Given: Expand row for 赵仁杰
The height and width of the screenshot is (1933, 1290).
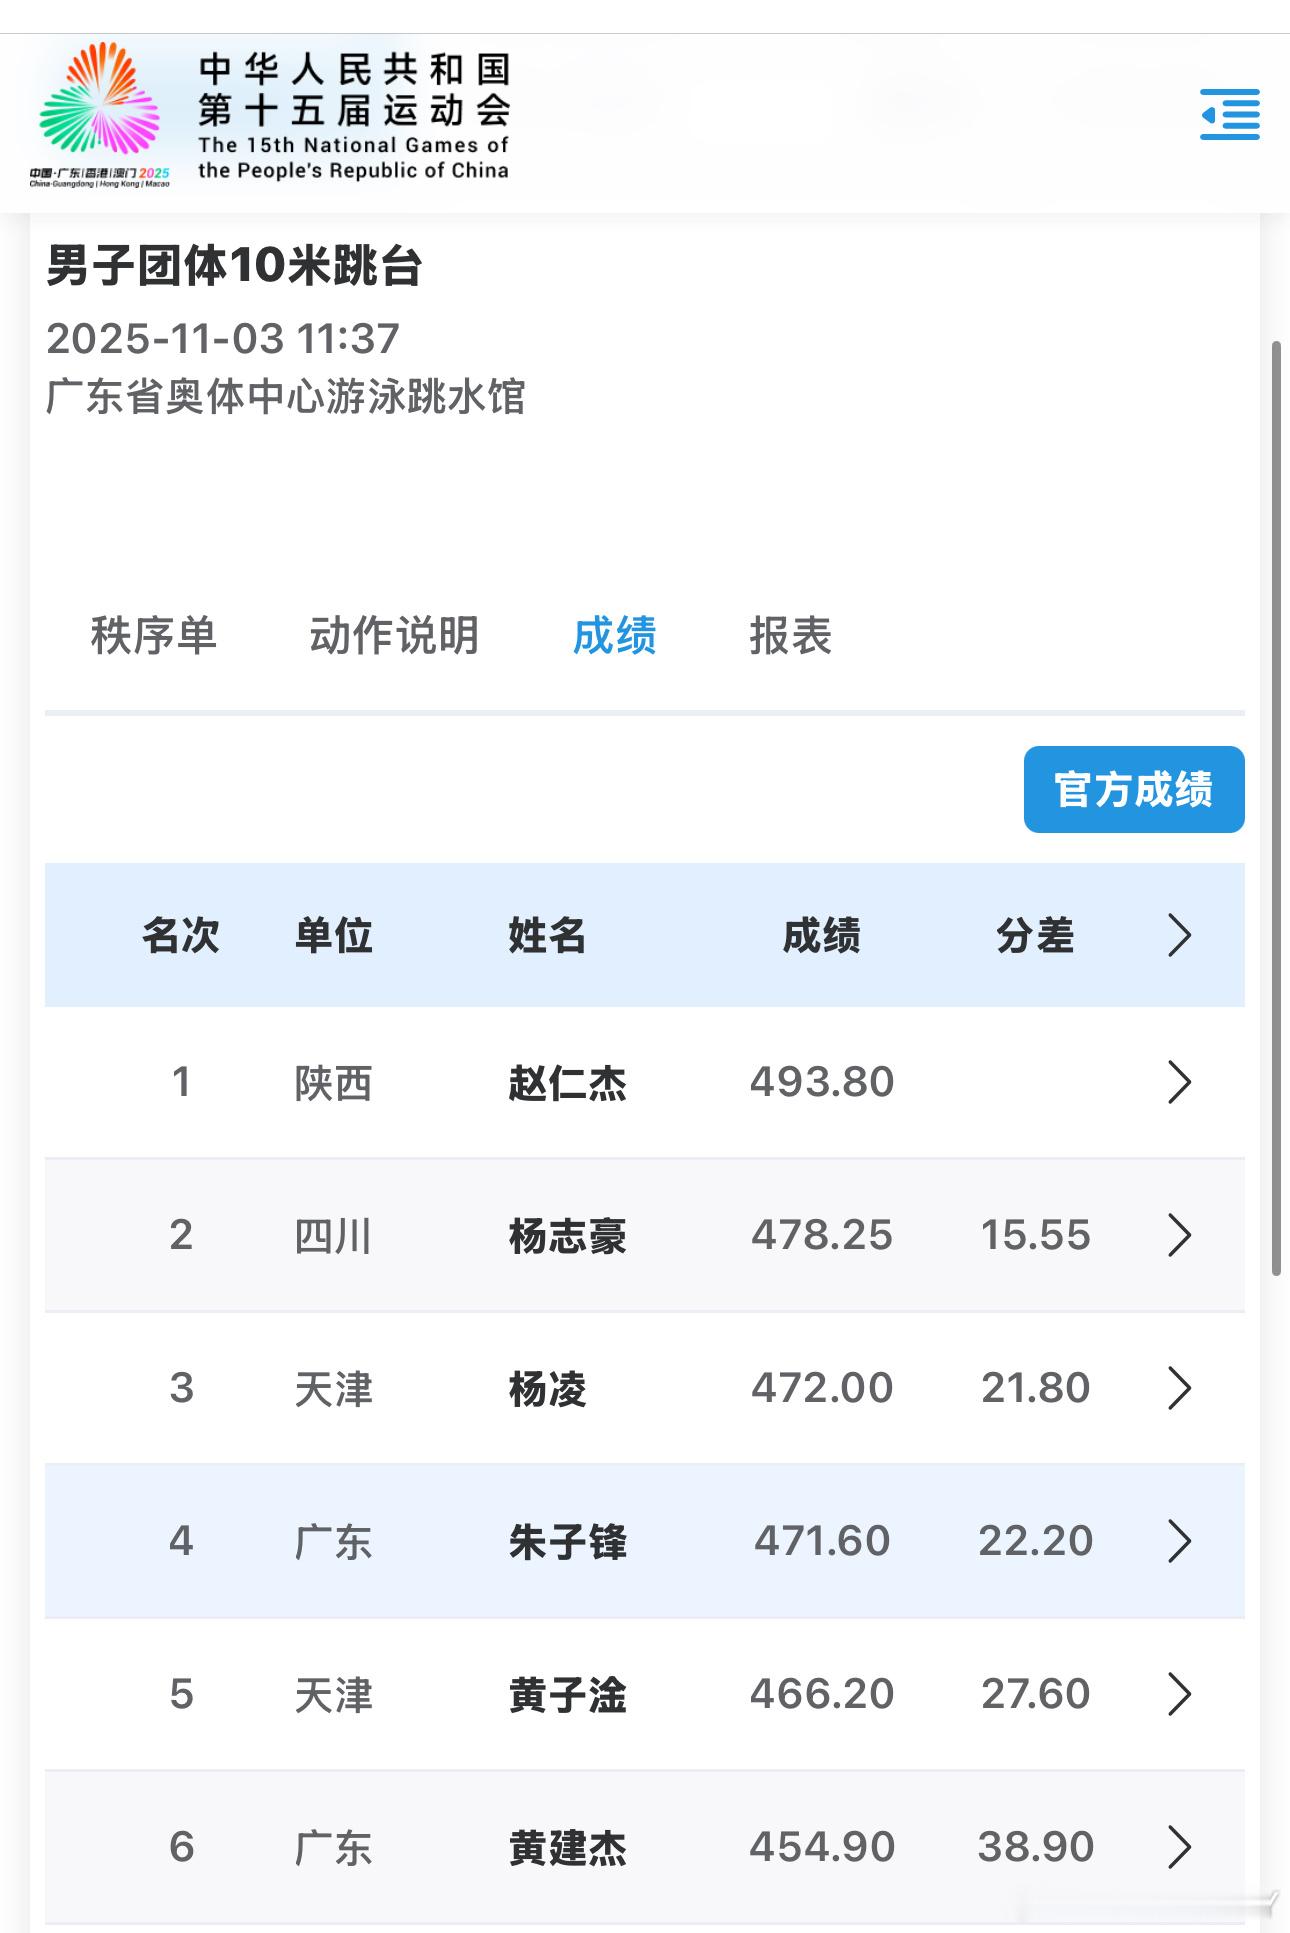Looking at the screenshot, I should pyautogui.click(x=1179, y=1082).
